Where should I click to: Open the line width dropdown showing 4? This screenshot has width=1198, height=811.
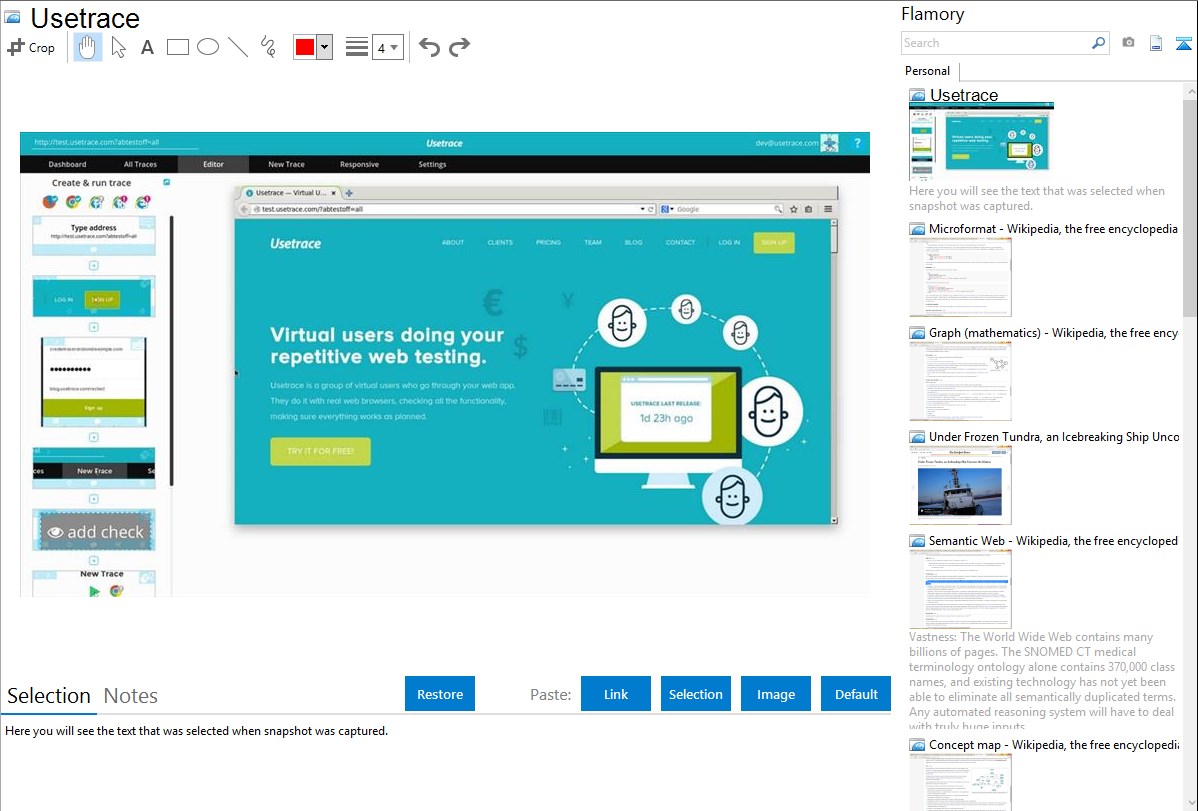click(x=387, y=47)
